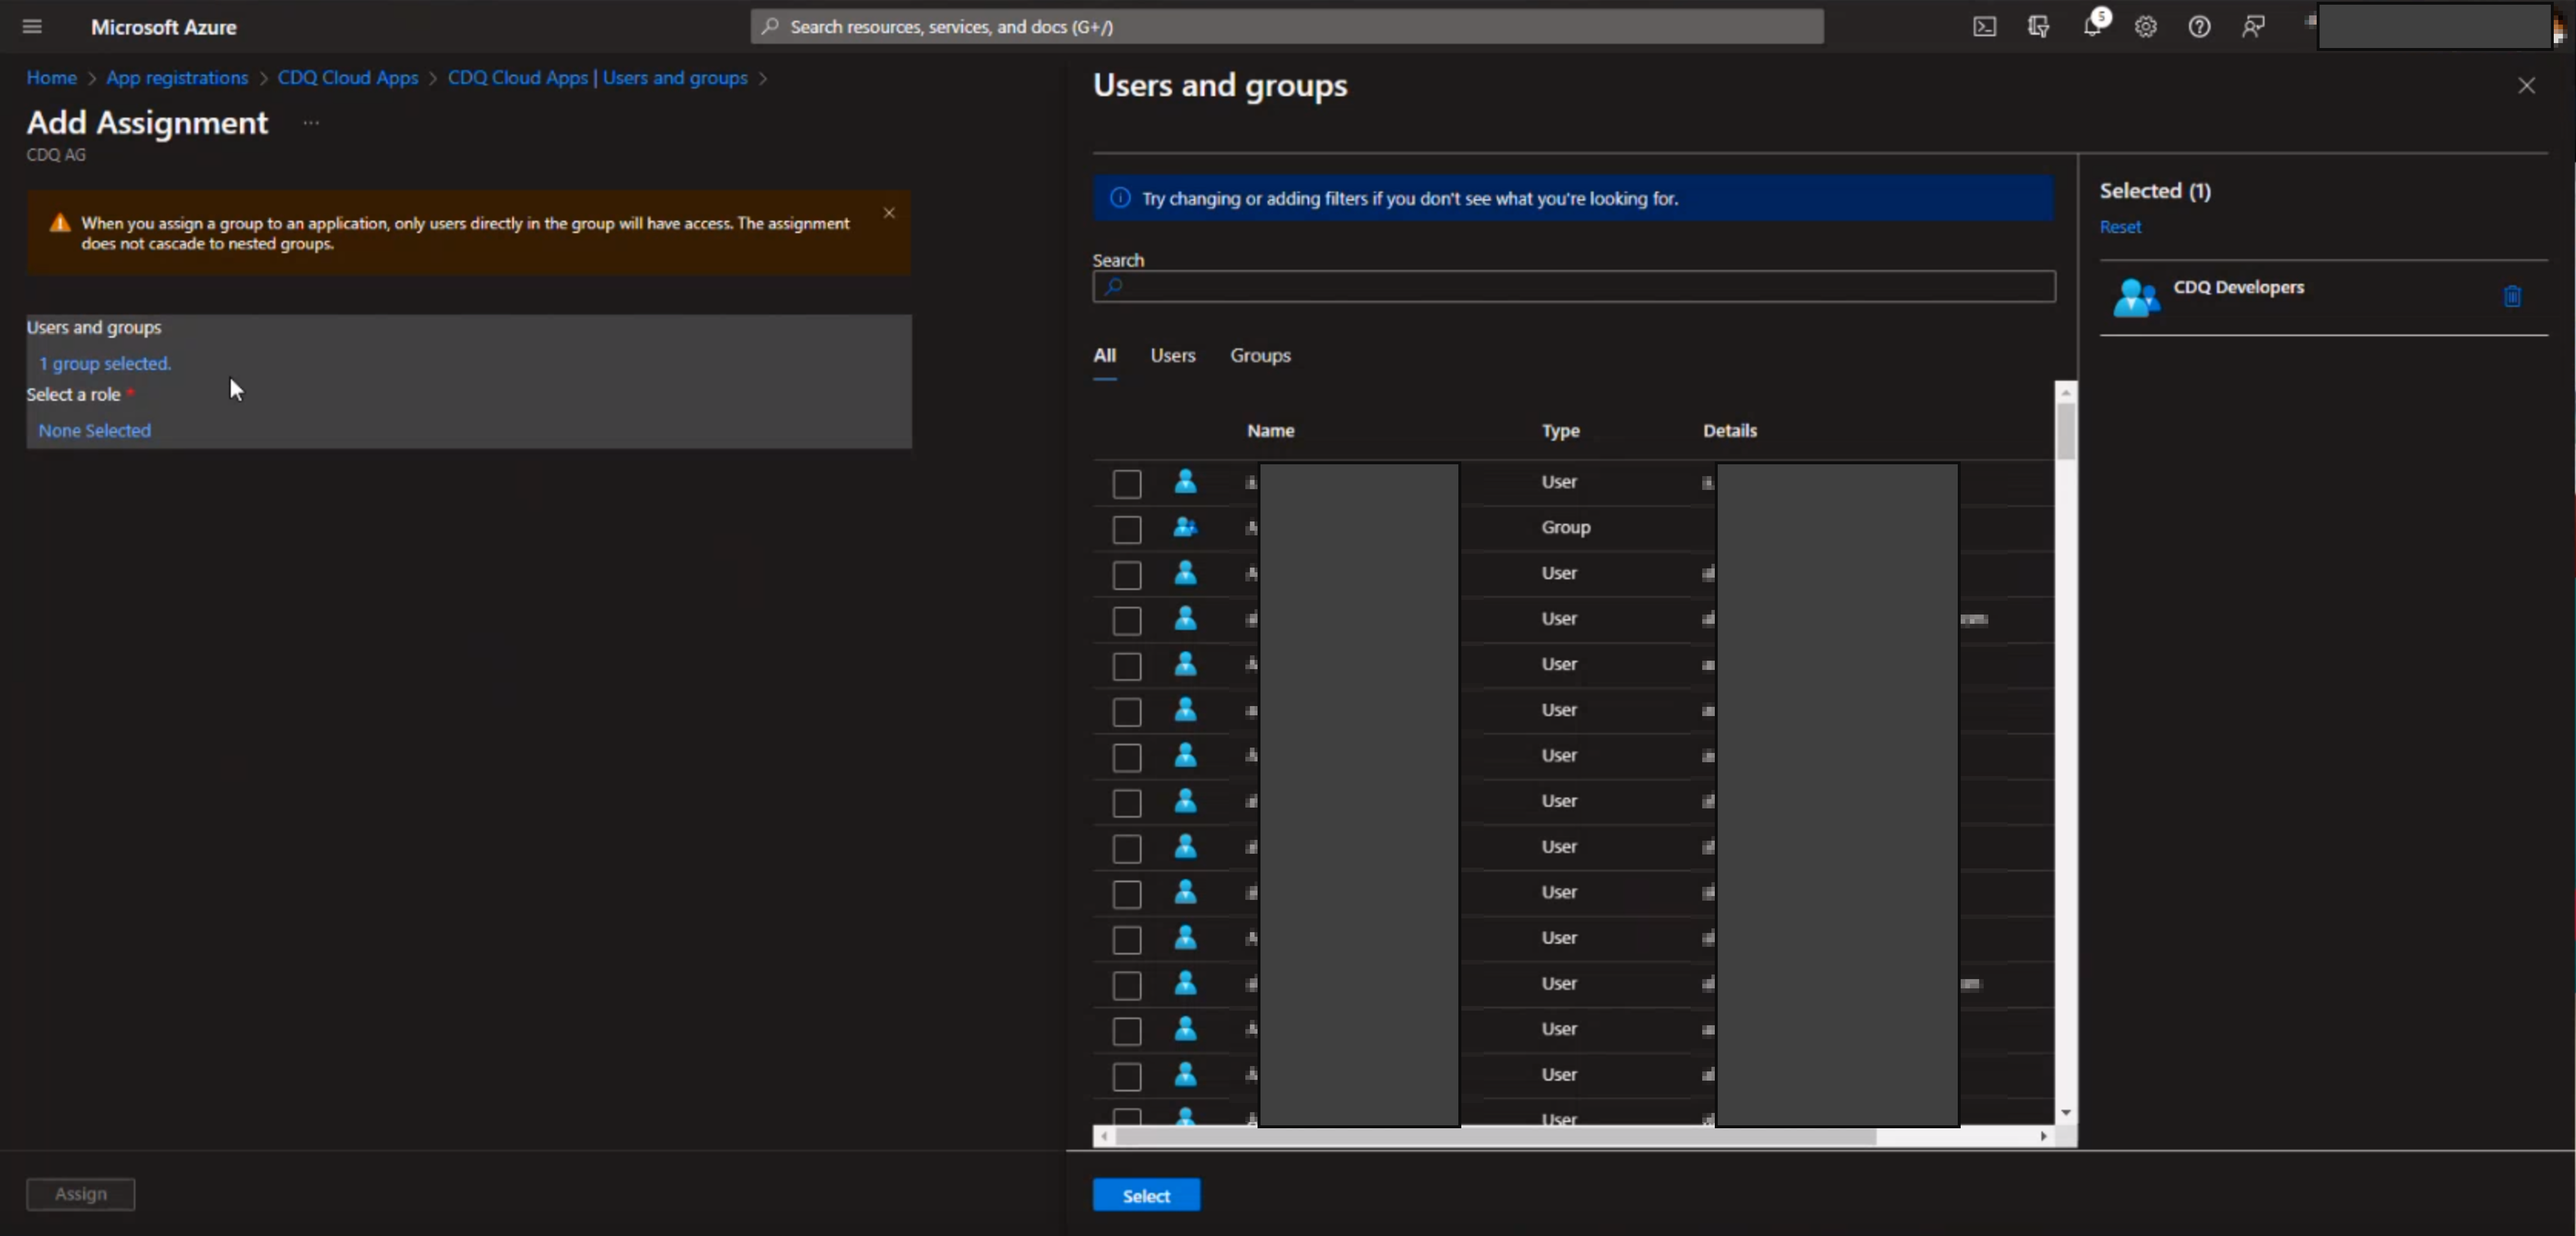The height and width of the screenshot is (1236, 2576).
Task: Click the horizontal scrollbar right arrow
Action: click(2044, 1137)
